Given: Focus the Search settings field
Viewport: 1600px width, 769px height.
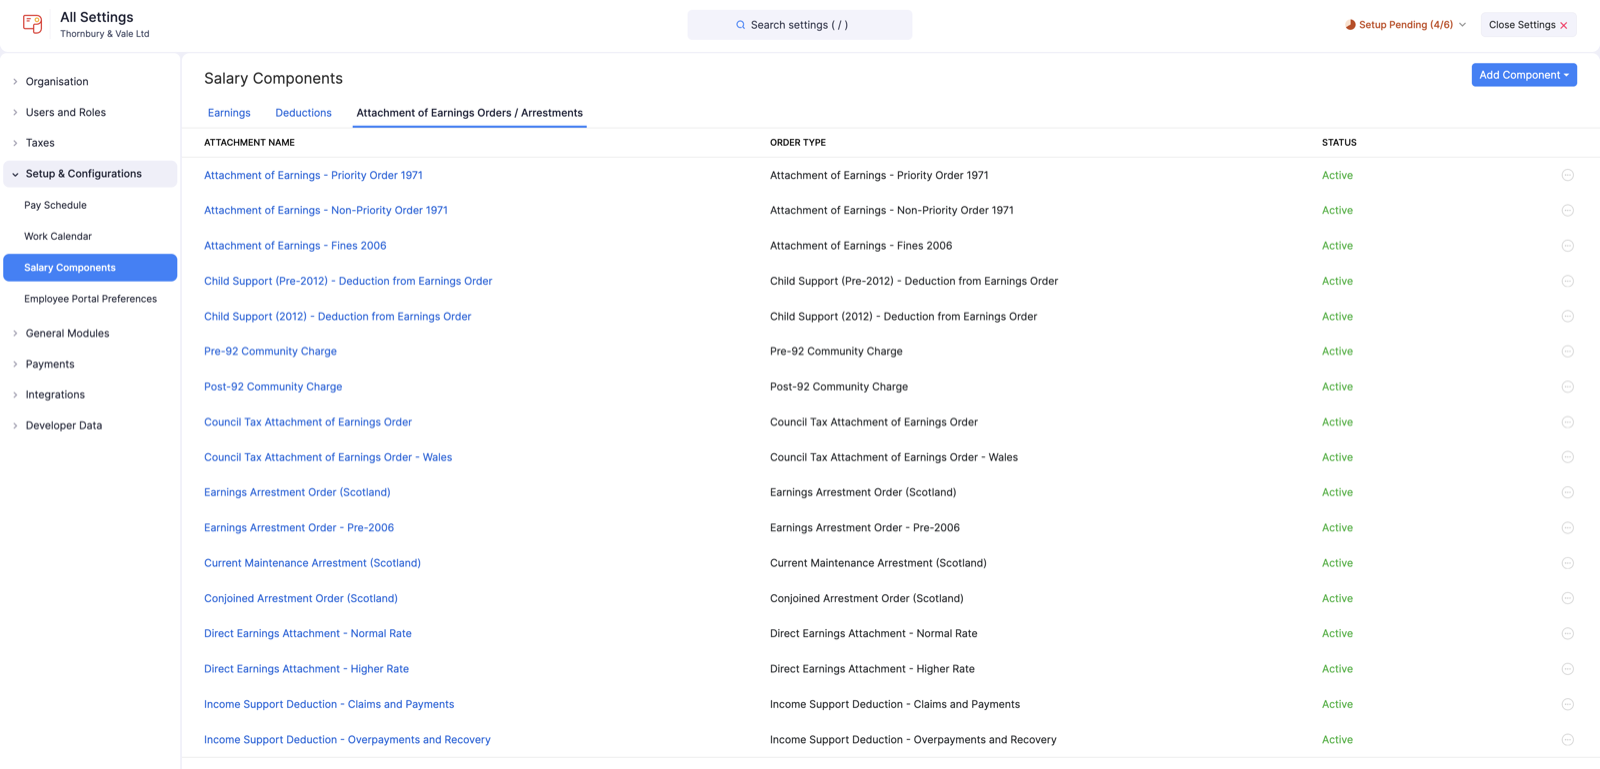Looking at the screenshot, I should pyautogui.click(x=800, y=25).
